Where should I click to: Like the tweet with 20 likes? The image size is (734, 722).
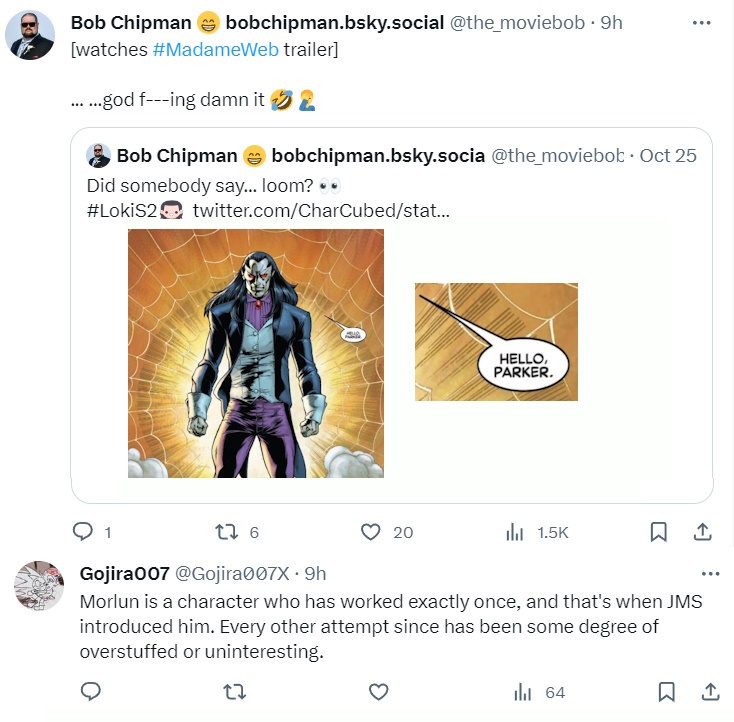point(371,532)
